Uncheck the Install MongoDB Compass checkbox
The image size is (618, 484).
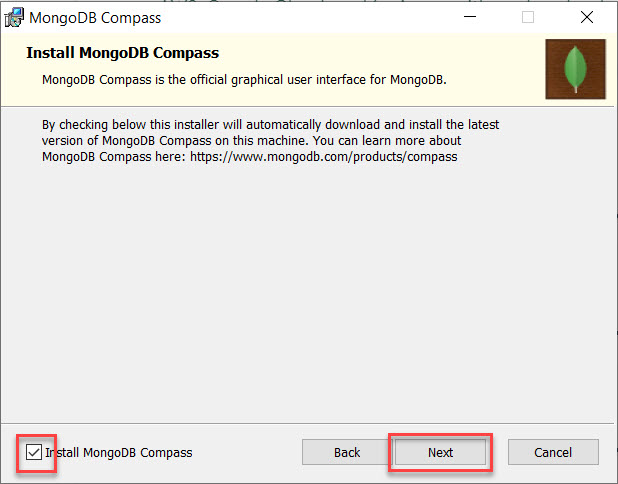click(x=34, y=452)
